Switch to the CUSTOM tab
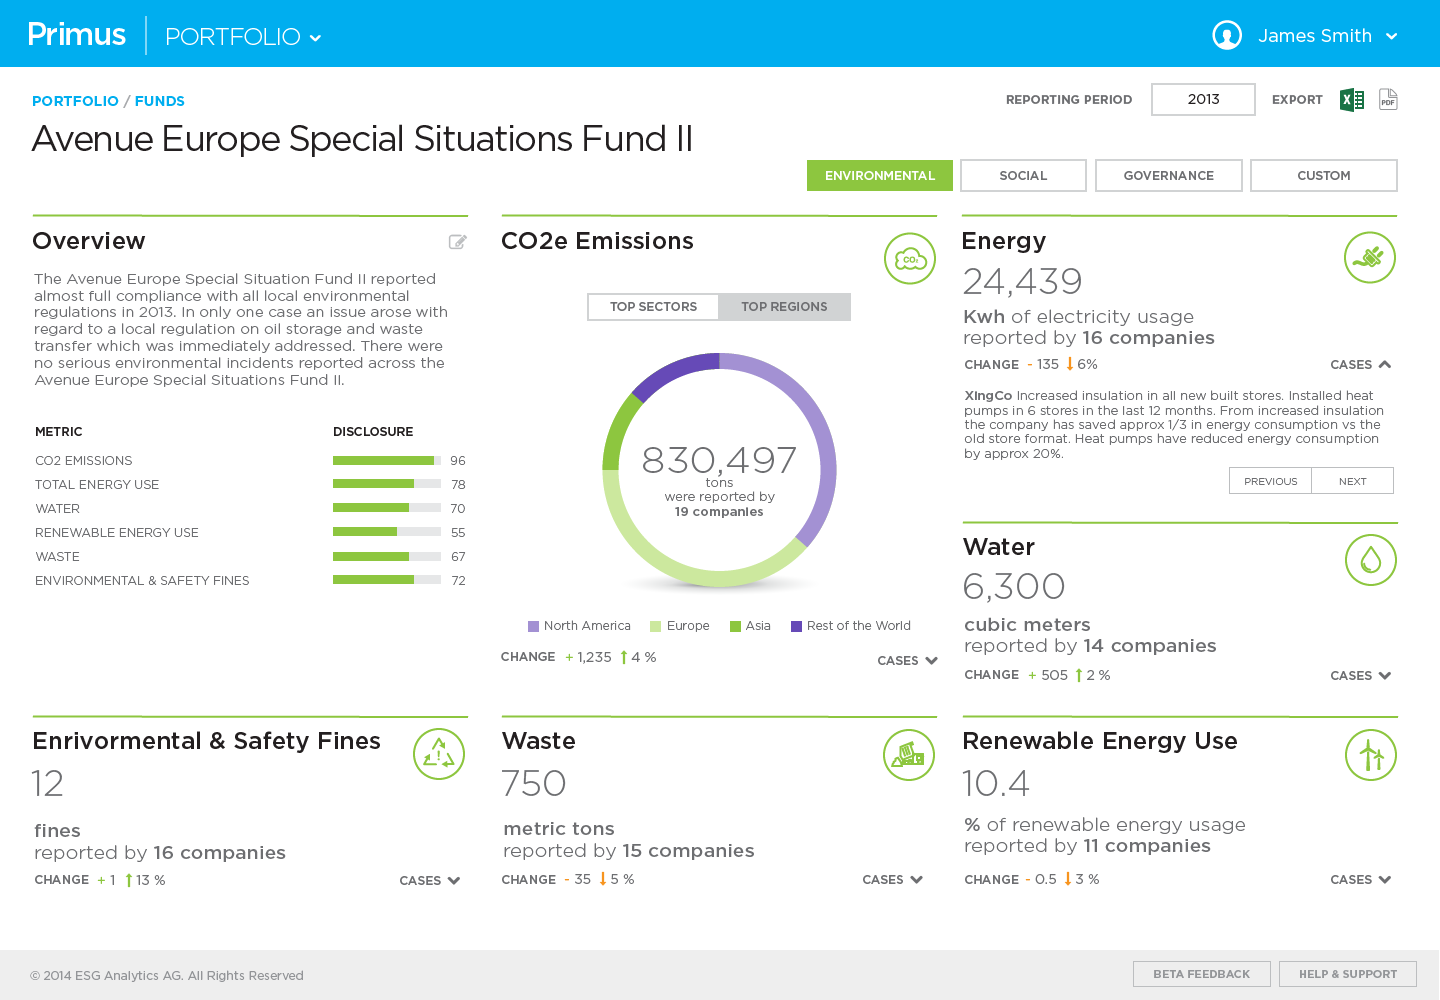This screenshot has width=1440, height=1000. pos(1324,175)
